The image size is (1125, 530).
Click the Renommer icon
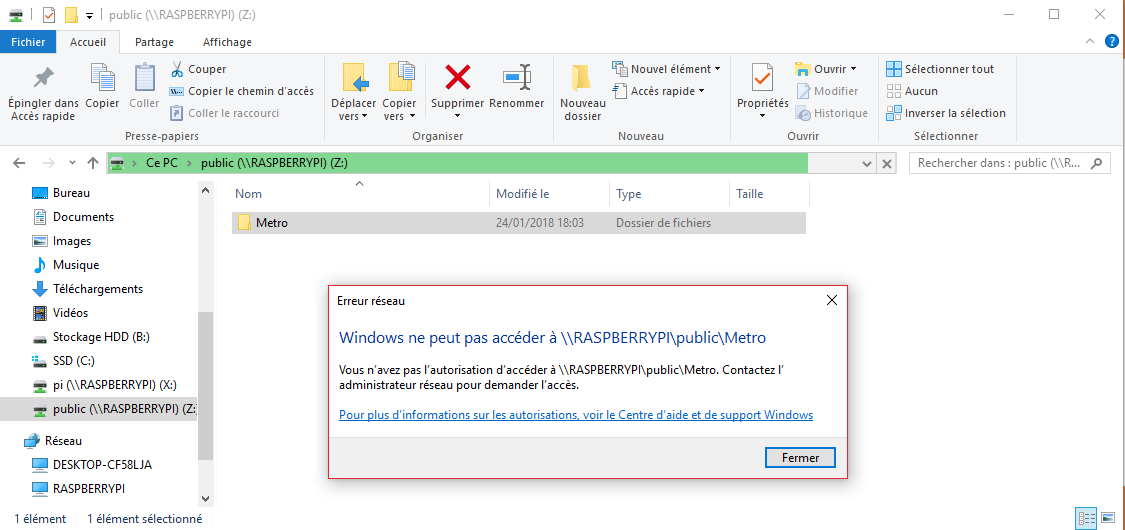coord(517,77)
